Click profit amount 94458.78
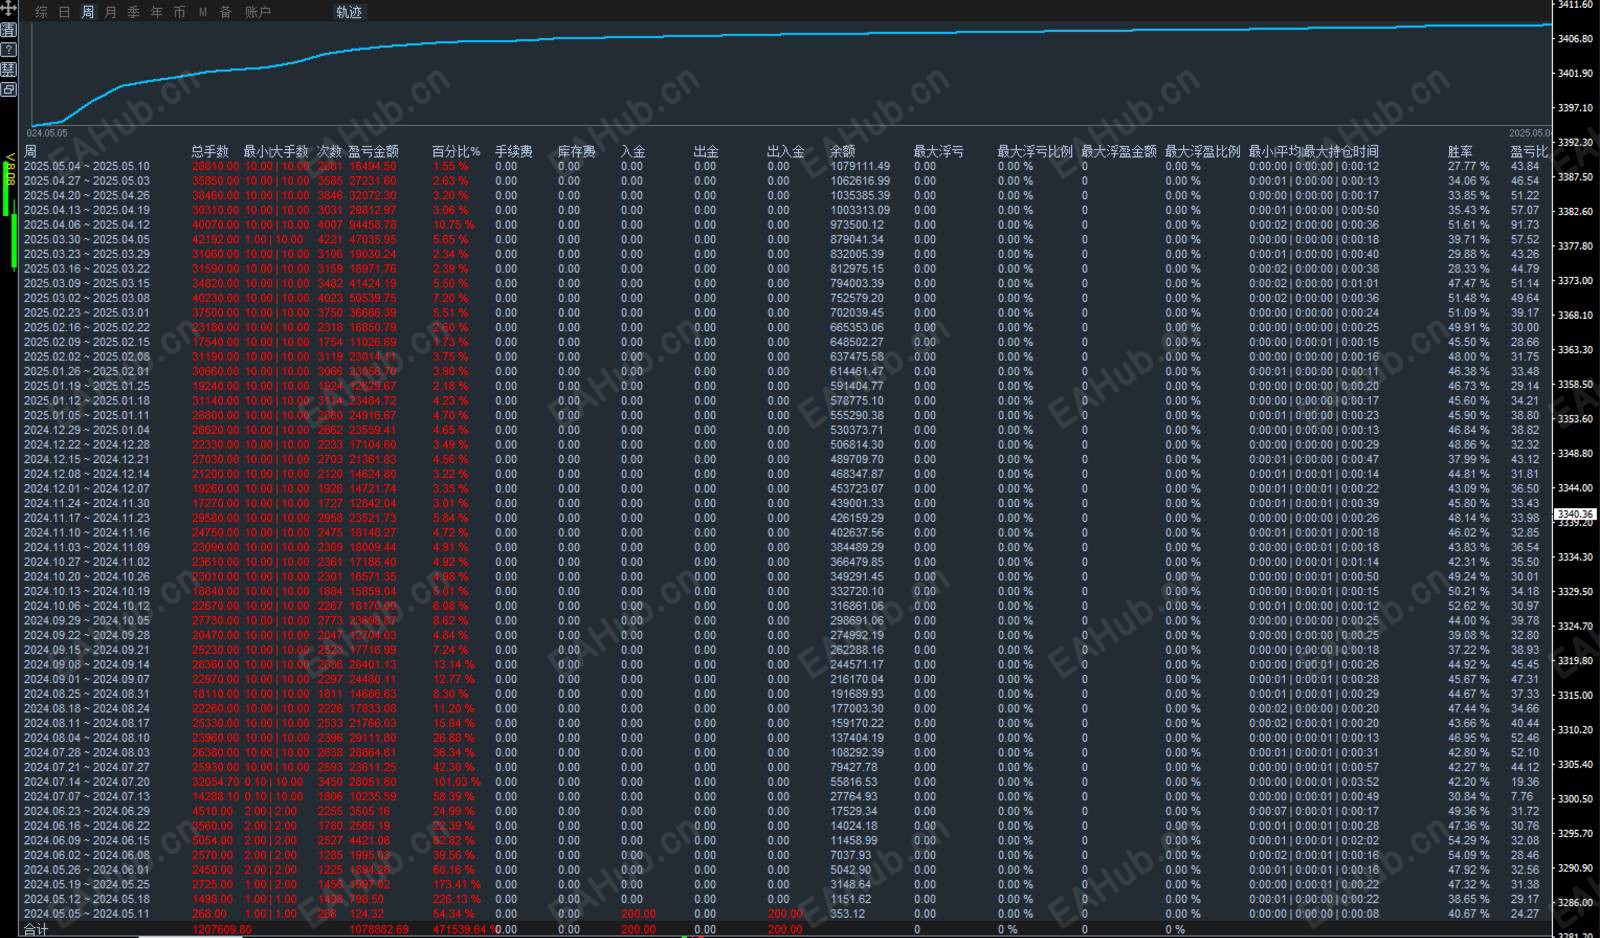The height and width of the screenshot is (938, 1600). pyautogui.click(x=372, y=225)
